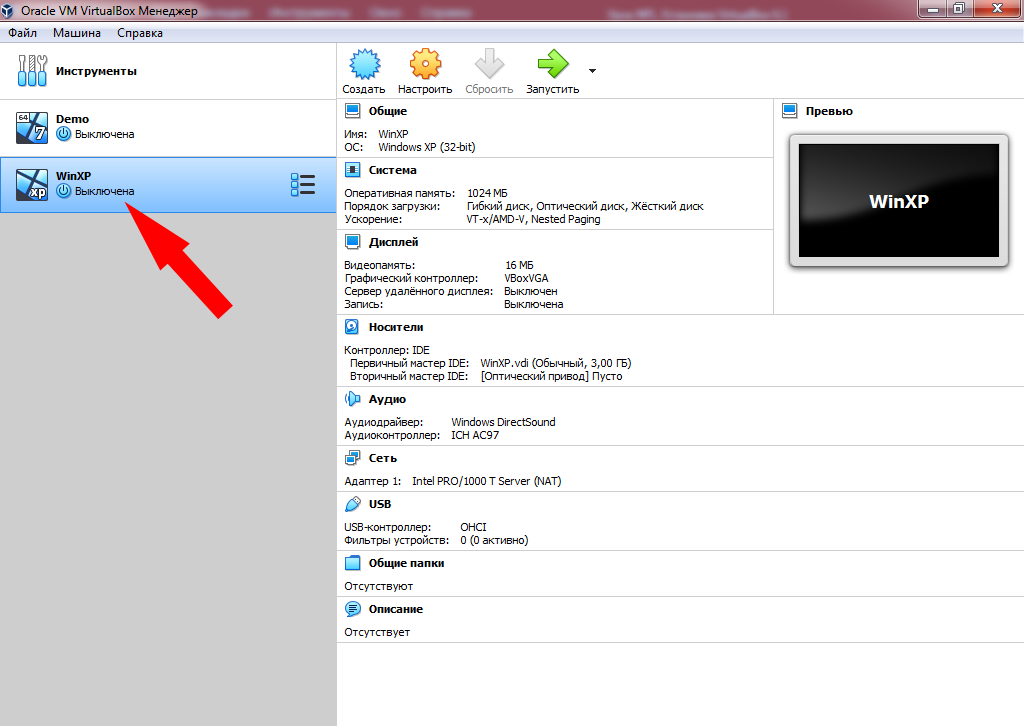The width and height of the screenshot is (1024, 726).
Task: Select the Demo machine name
Action: [x=72, y=119]
